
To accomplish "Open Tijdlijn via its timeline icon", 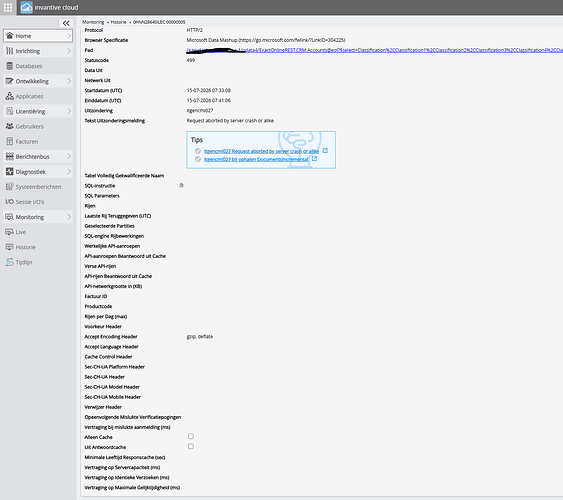I will [x=10, y=262].
